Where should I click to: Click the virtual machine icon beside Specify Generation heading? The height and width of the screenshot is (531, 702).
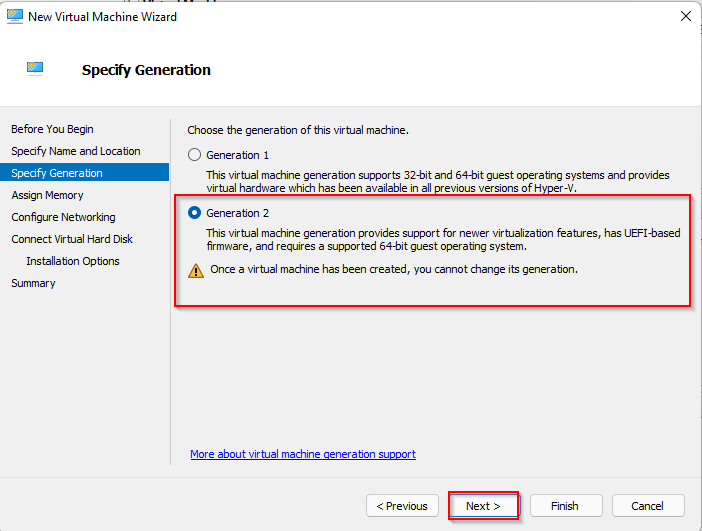[x=36, y=69]
